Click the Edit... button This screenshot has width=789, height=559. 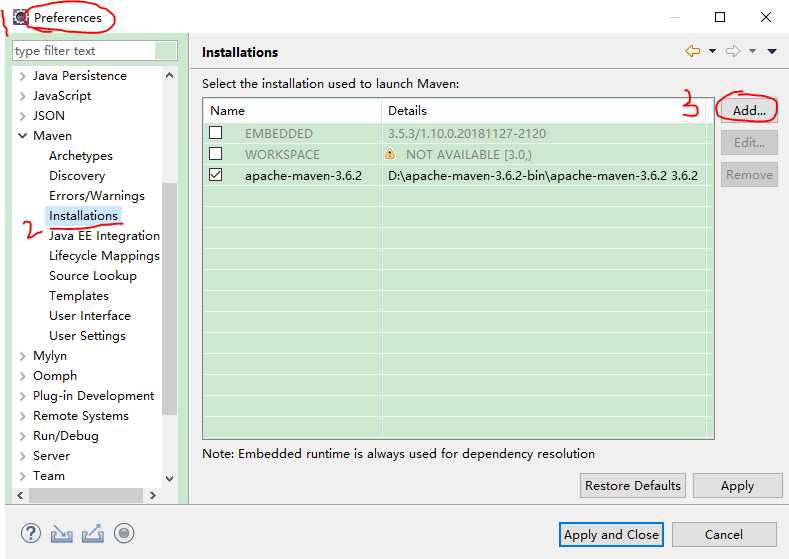(x=749, y=143)
